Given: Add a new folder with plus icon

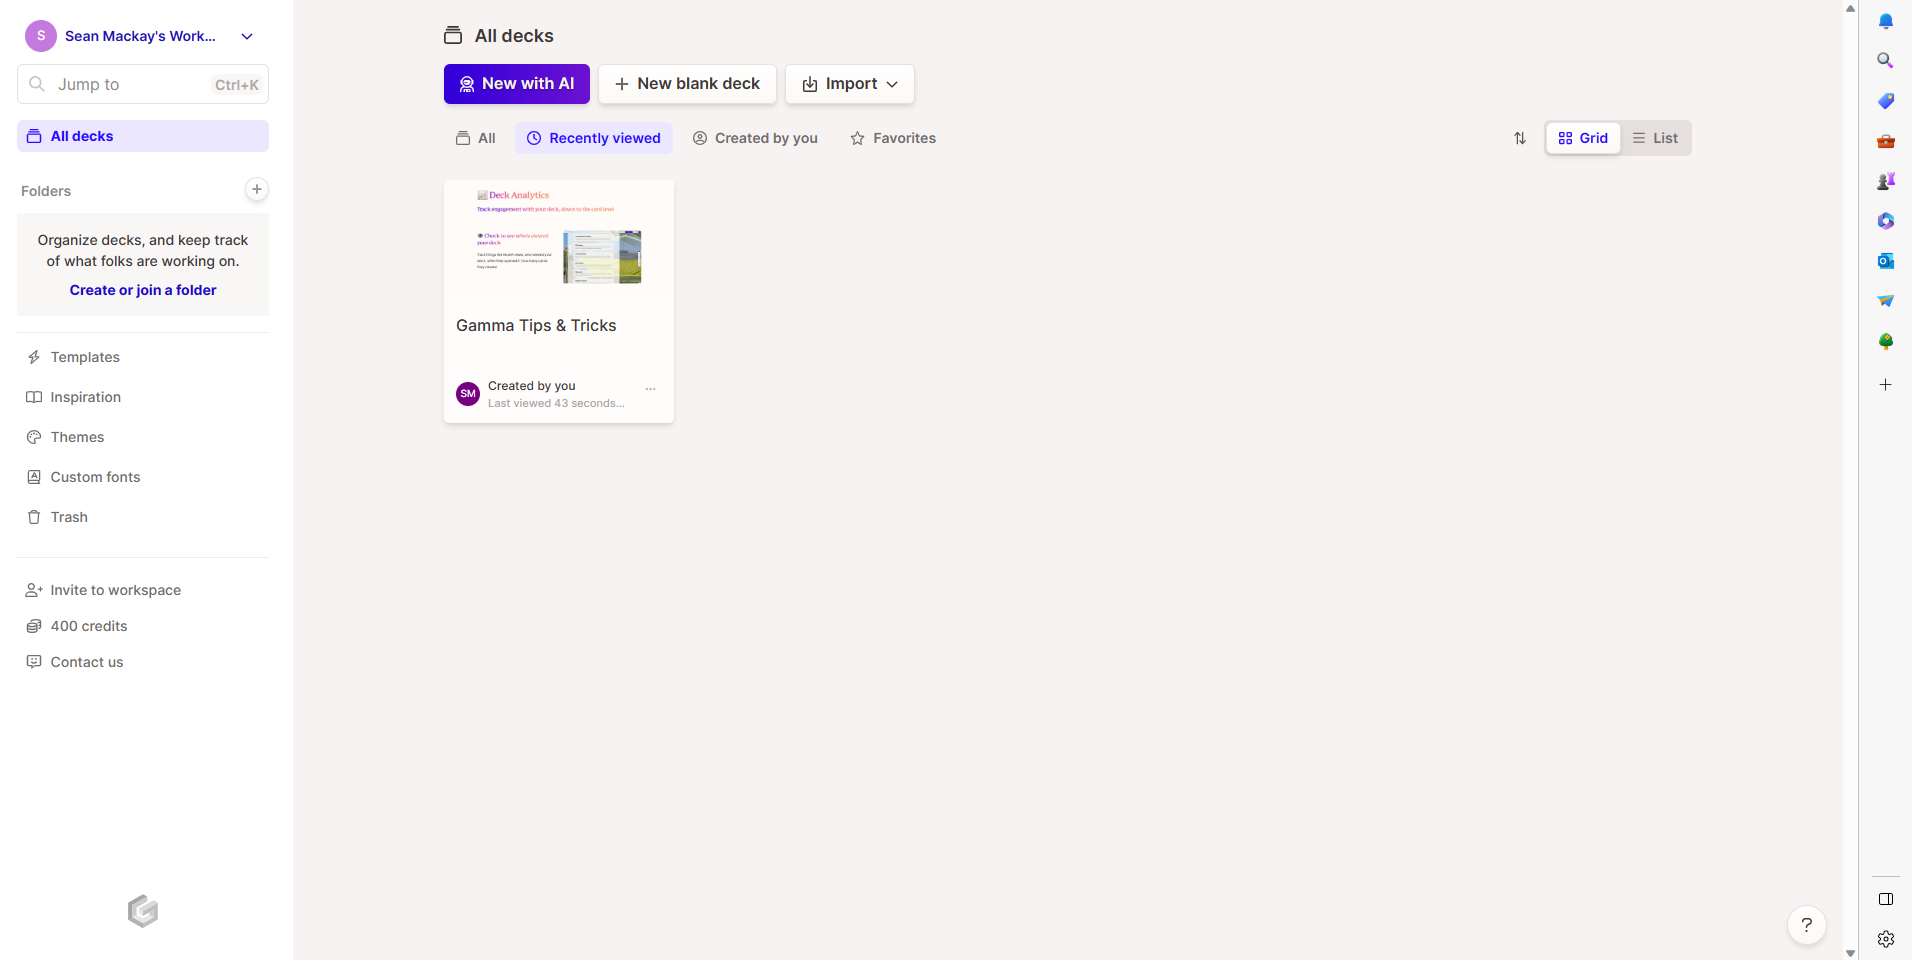Looking at the screenshot, I should point(257,189).
